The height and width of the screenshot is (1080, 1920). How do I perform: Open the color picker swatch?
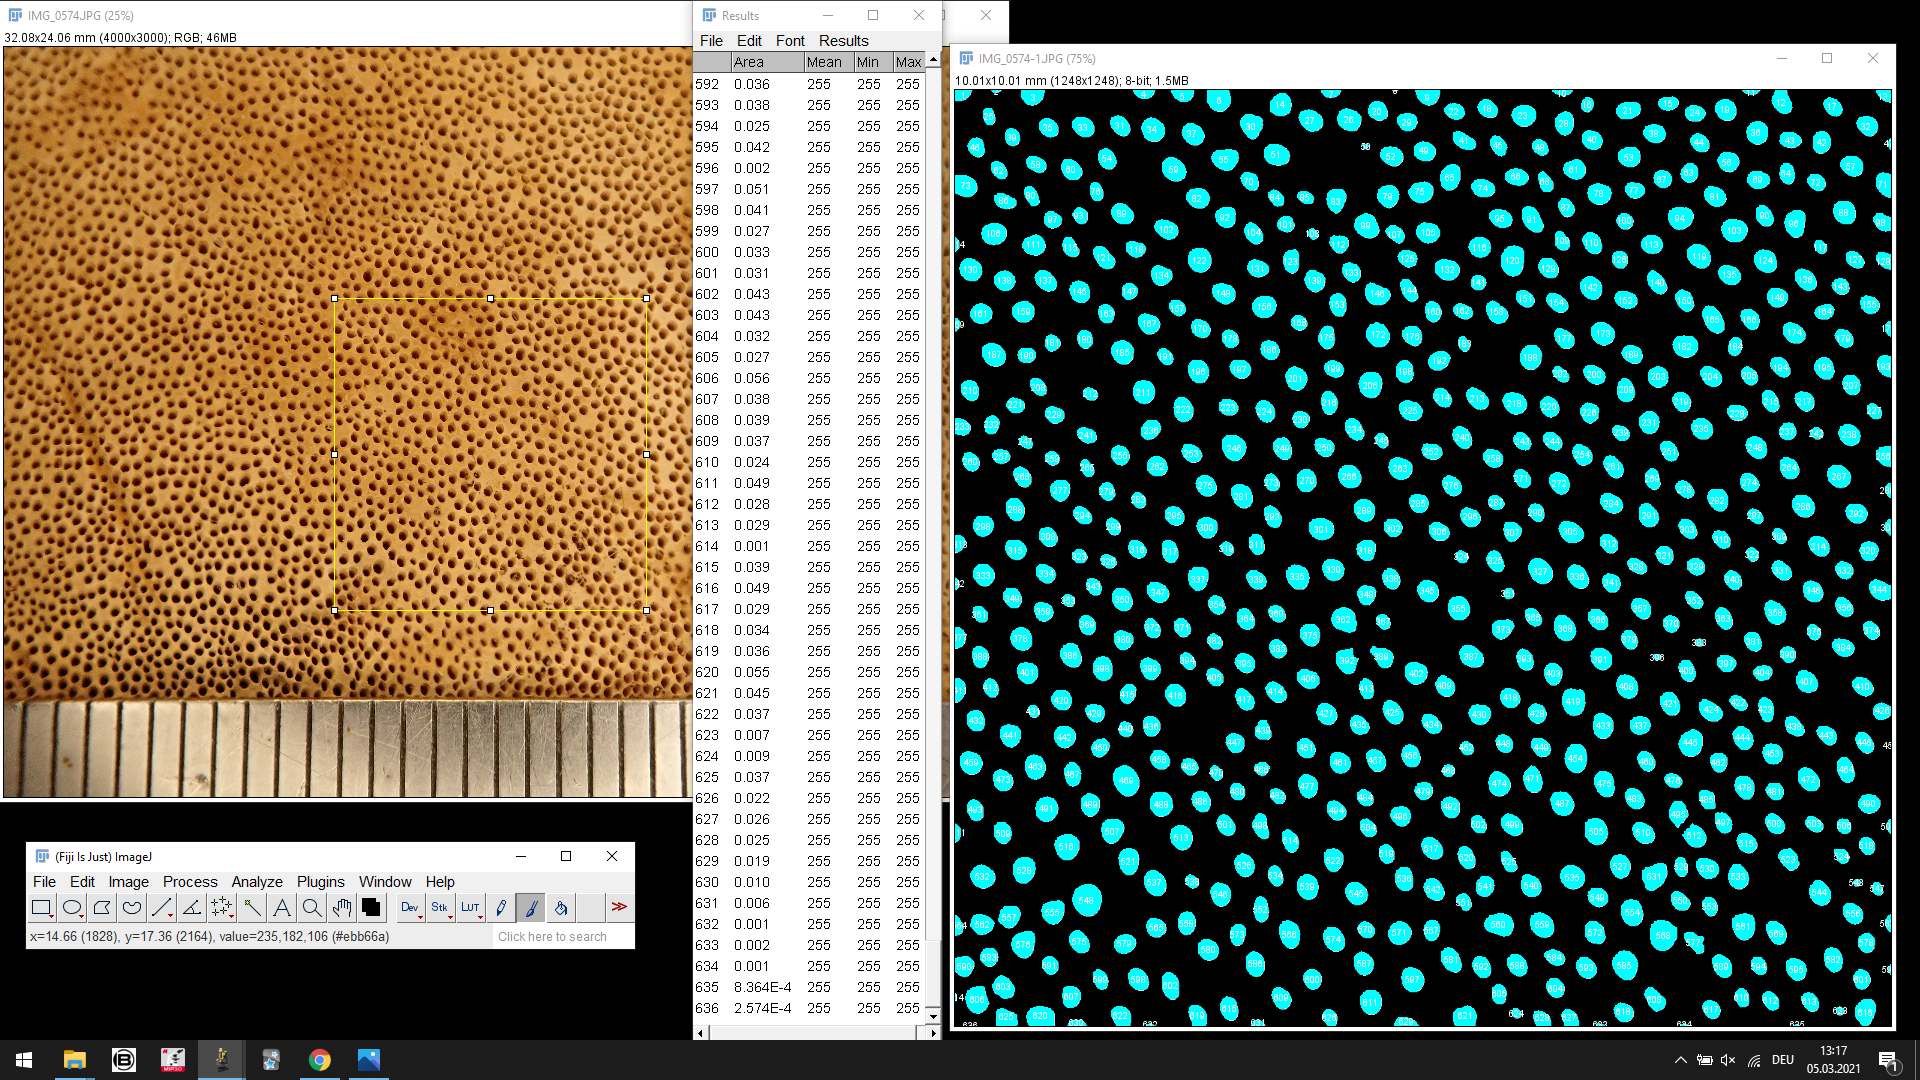coord(371,908)
